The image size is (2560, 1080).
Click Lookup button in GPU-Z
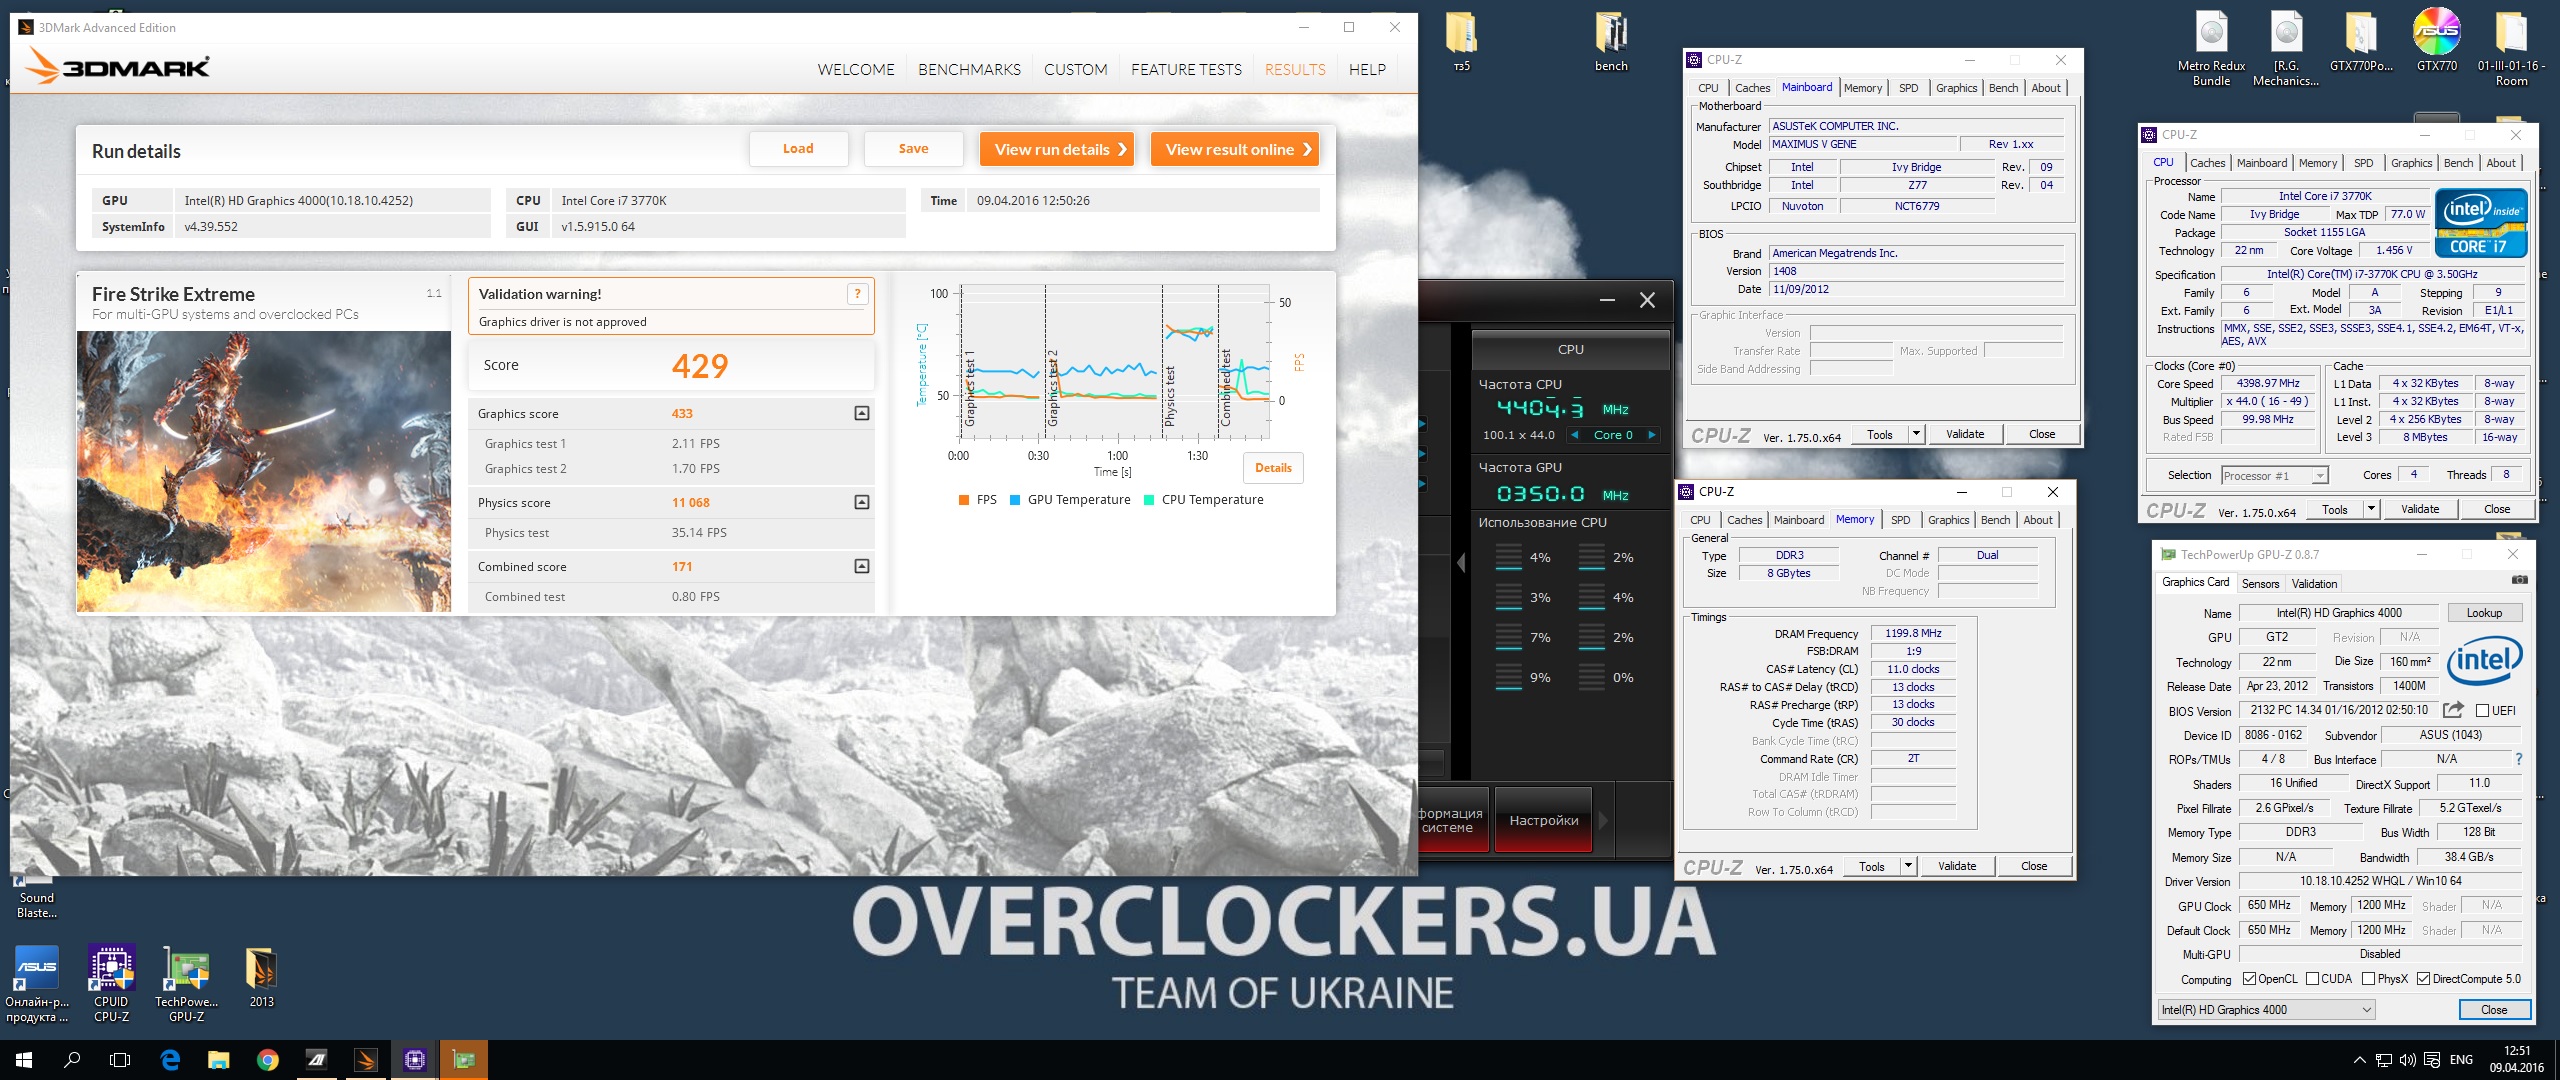[2484, 613]
